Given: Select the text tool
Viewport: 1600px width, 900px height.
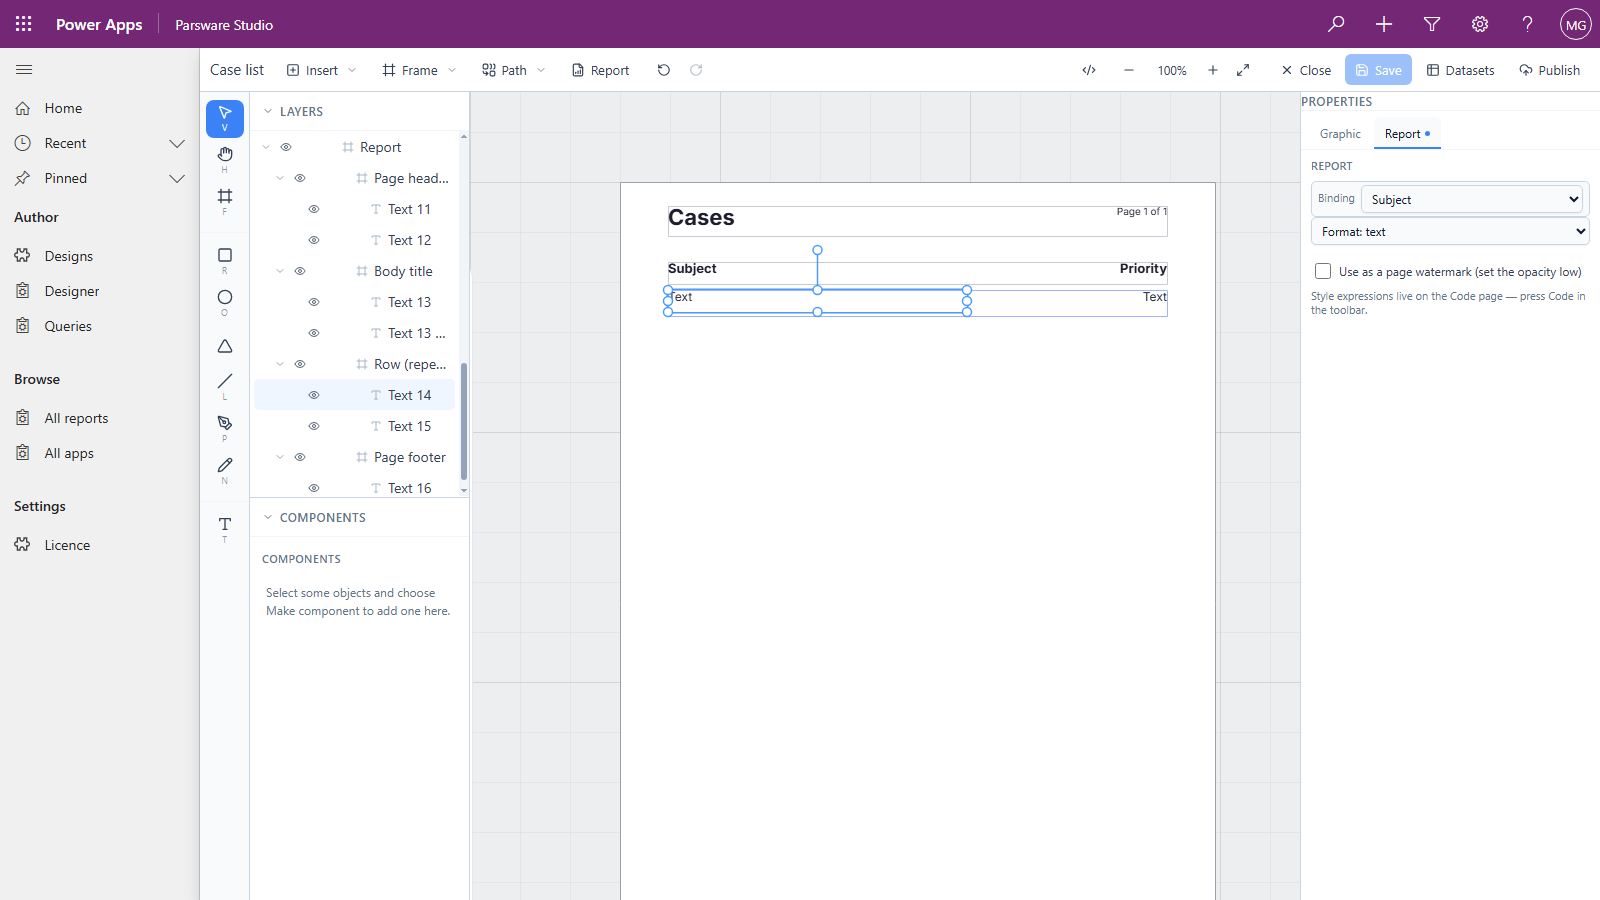Looking at the screenshot, I should [224, 529].
